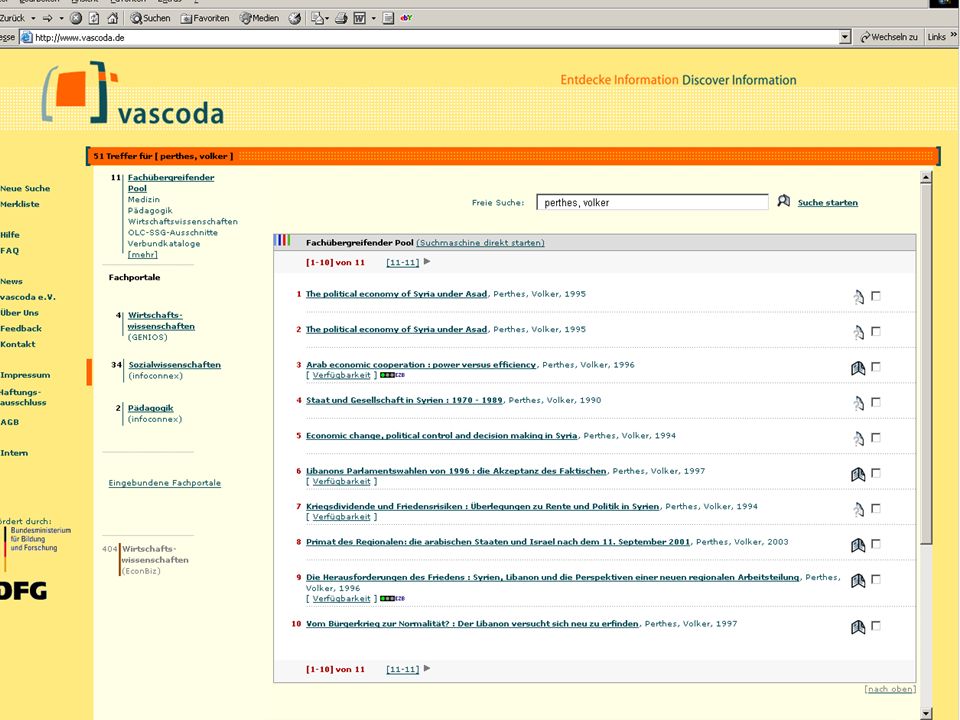Open the Hilfe navigation item
The height and width of the screenshot is (720, 960).
(x=10, y=235)
